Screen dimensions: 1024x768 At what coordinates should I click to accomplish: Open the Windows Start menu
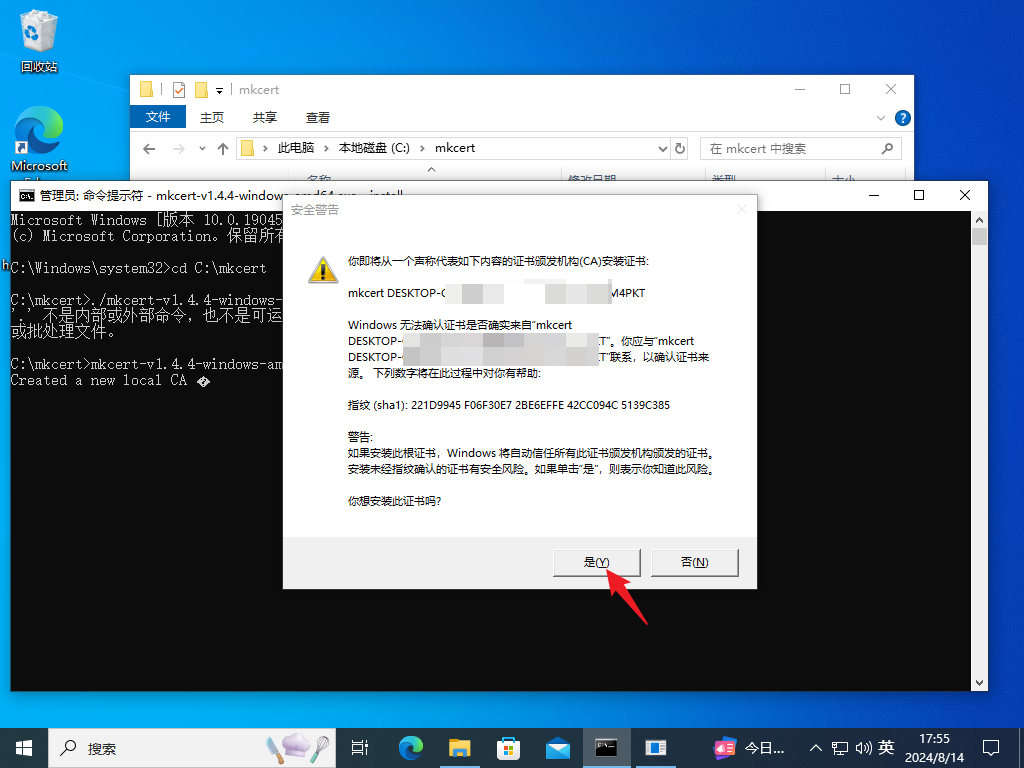(24, 747)
